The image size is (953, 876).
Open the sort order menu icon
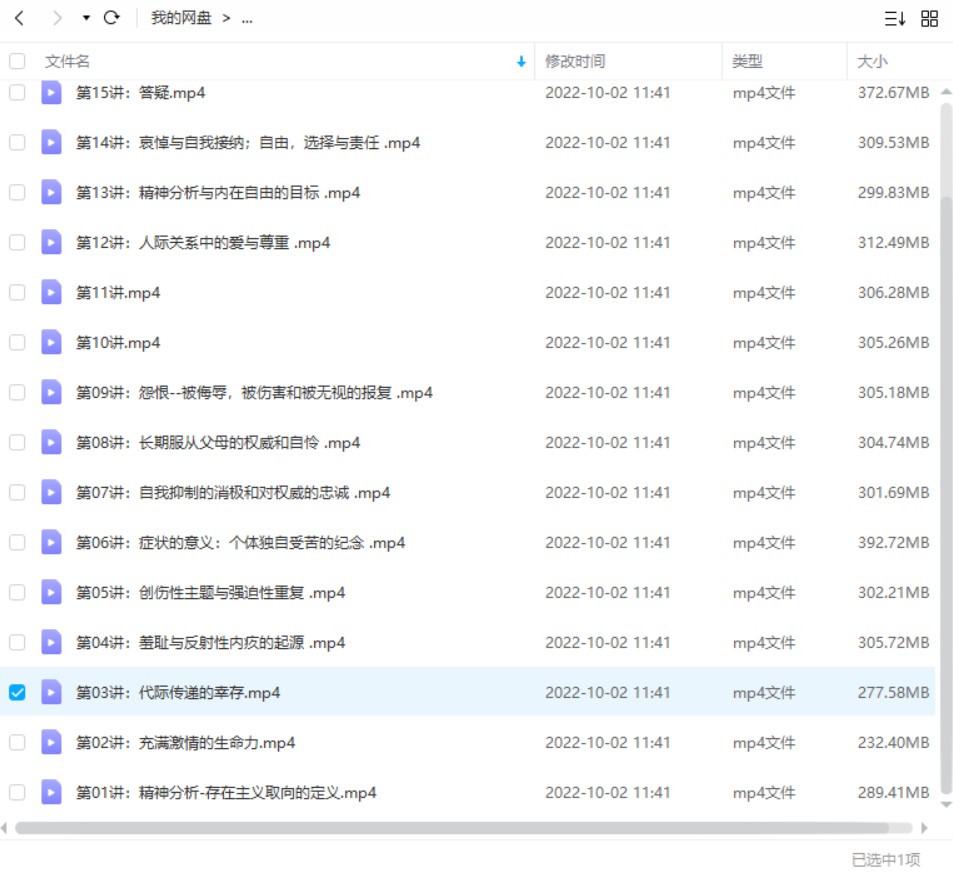click(x=895, y=19)
